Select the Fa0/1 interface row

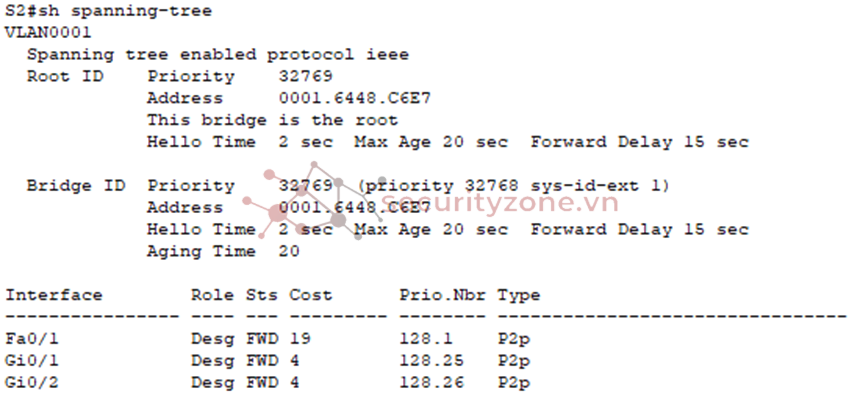point(268,339)
